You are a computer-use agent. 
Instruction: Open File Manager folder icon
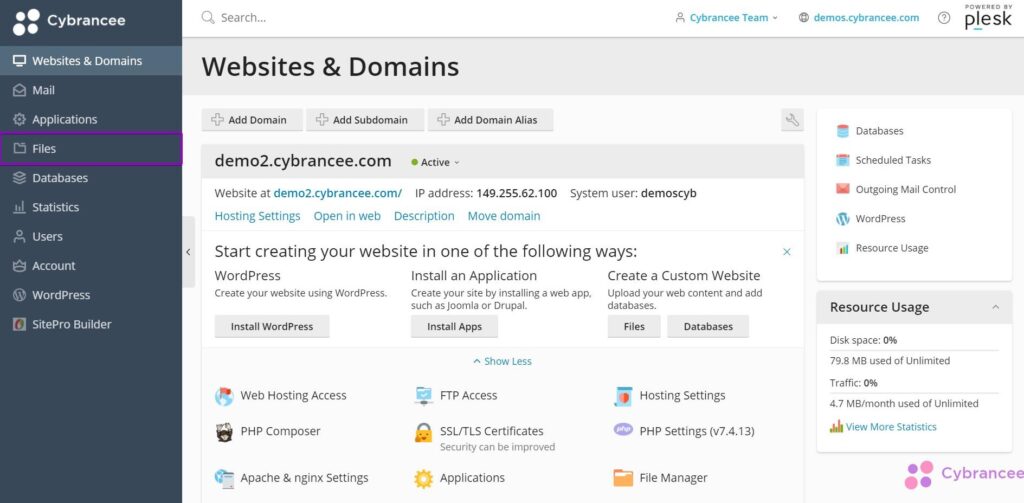(624, 478)
